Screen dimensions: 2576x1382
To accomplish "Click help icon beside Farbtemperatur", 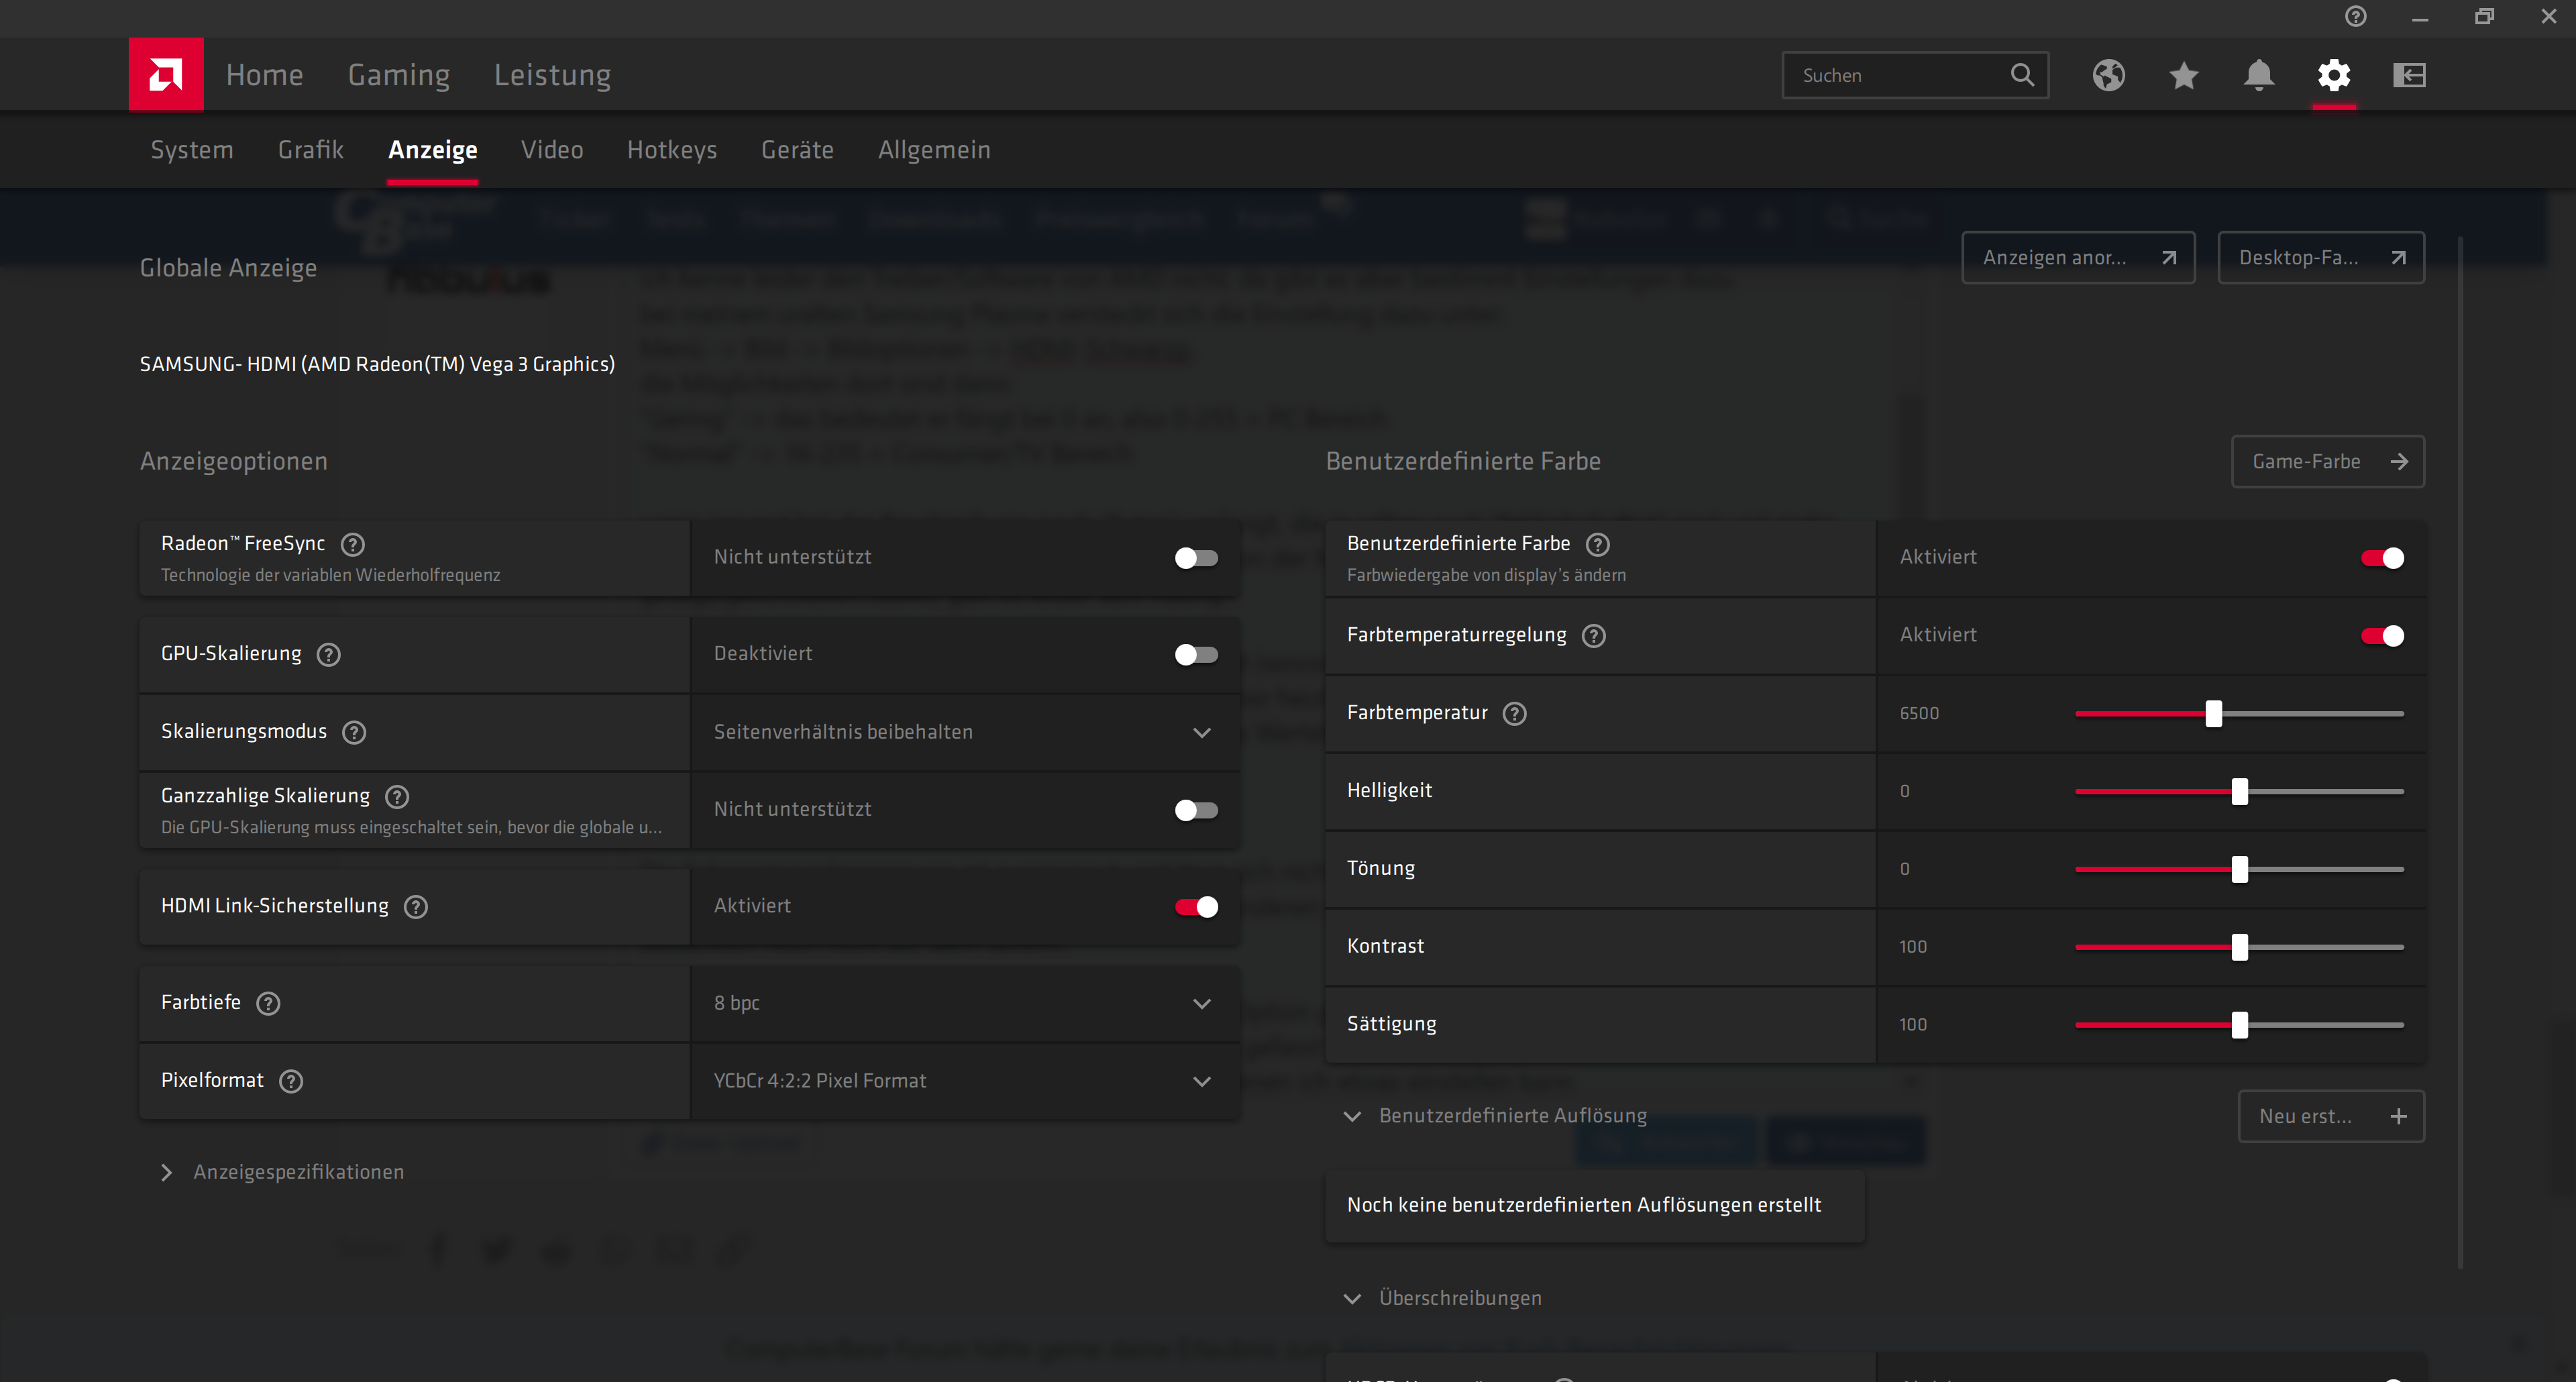I will pos(1515,713).
